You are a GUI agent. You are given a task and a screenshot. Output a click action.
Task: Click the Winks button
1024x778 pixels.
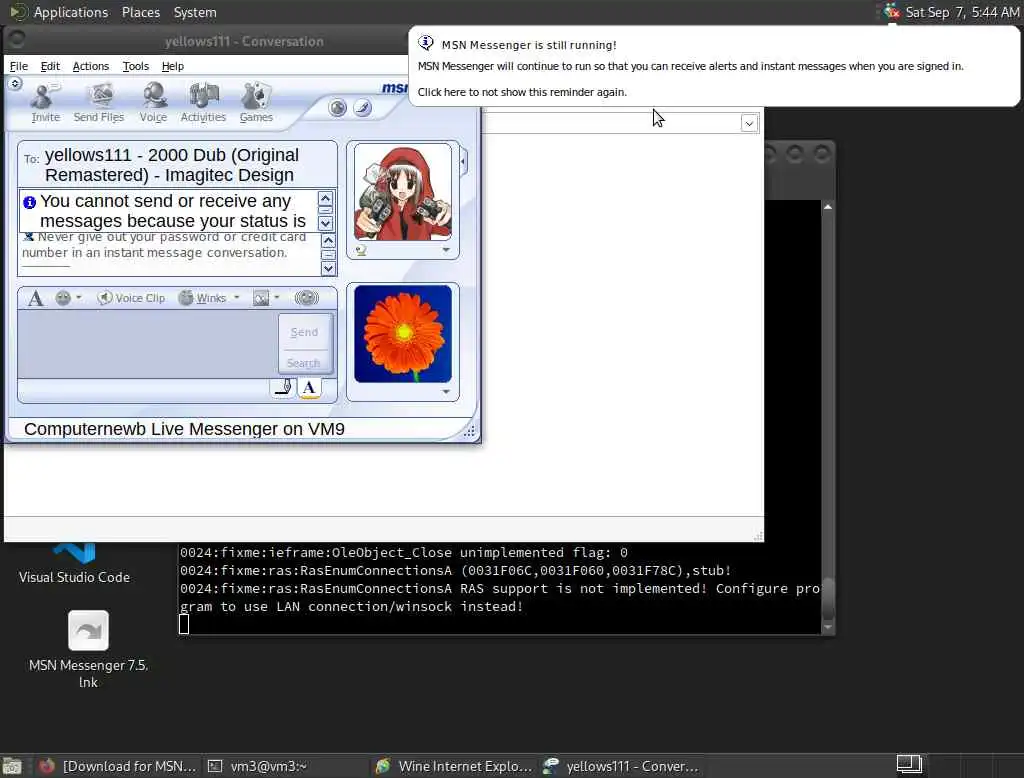pyautogui.click(x=202, y=298)
